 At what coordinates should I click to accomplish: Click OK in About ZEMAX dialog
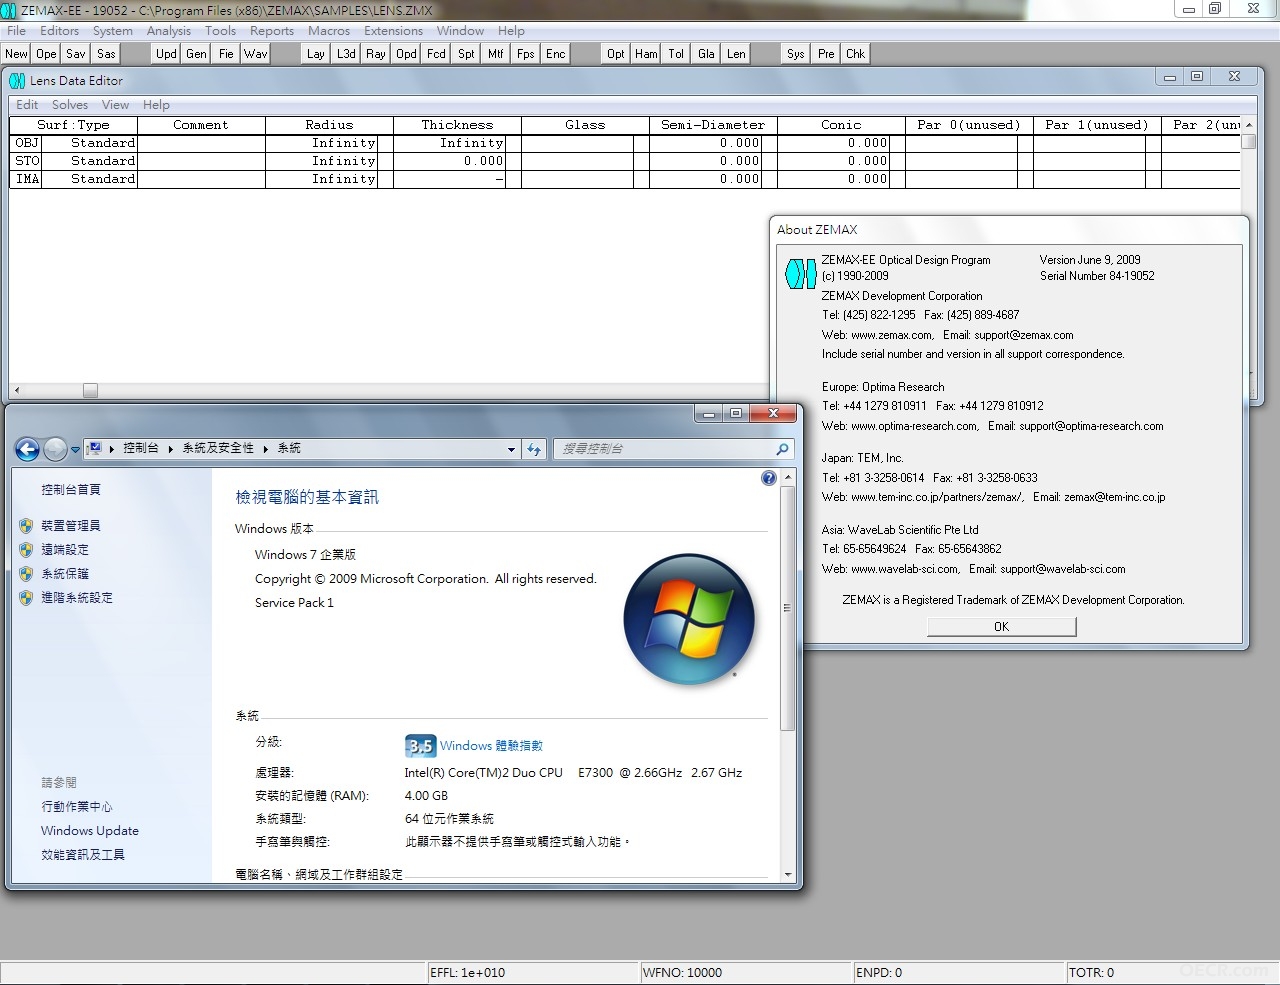pos(1001,627)
